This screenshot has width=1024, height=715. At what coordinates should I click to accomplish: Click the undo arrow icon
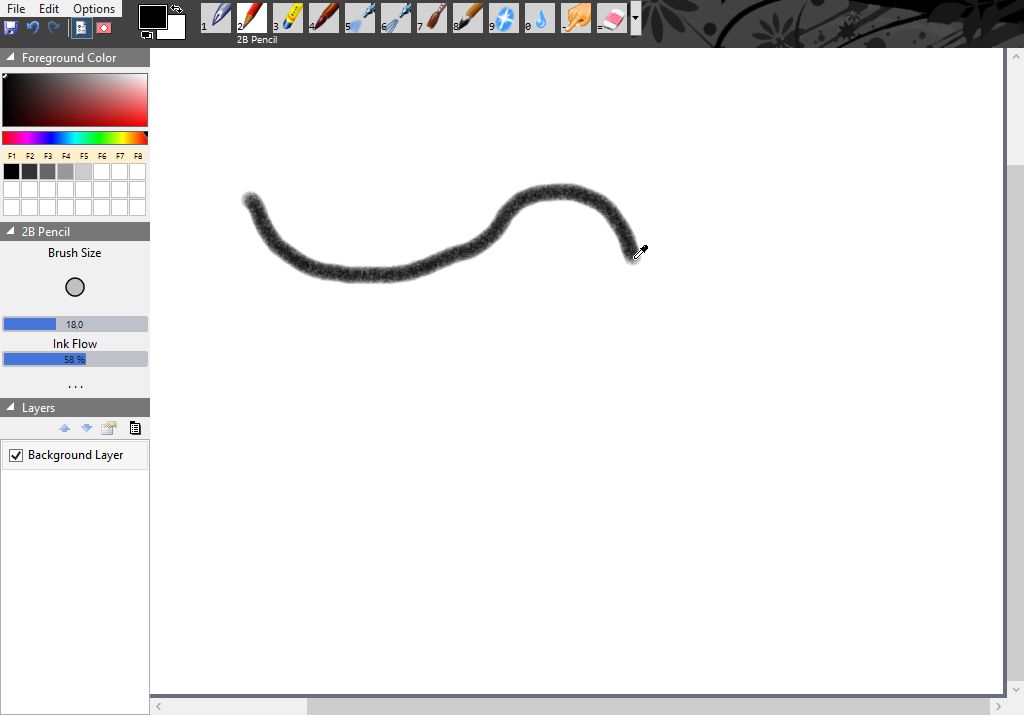31,27
